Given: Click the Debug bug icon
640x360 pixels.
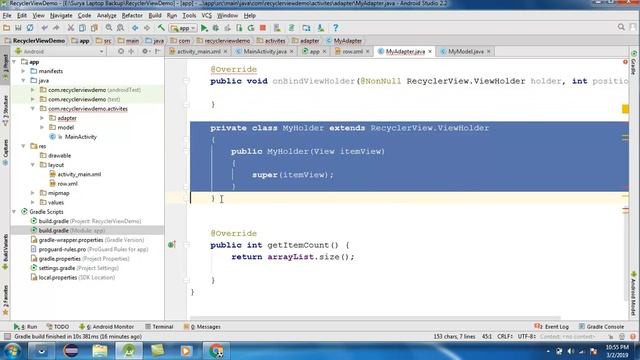Looking at the screenshot, I should tap(216, 28).
